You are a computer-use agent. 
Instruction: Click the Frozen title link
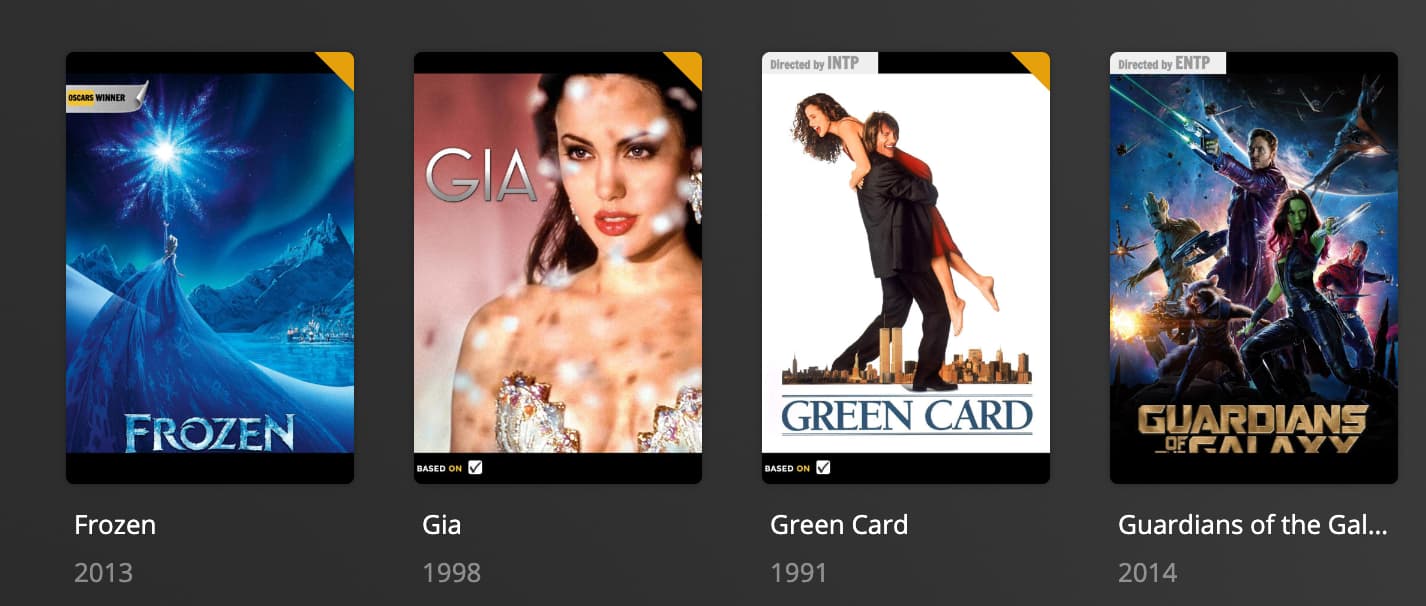[x=115, y=525]
